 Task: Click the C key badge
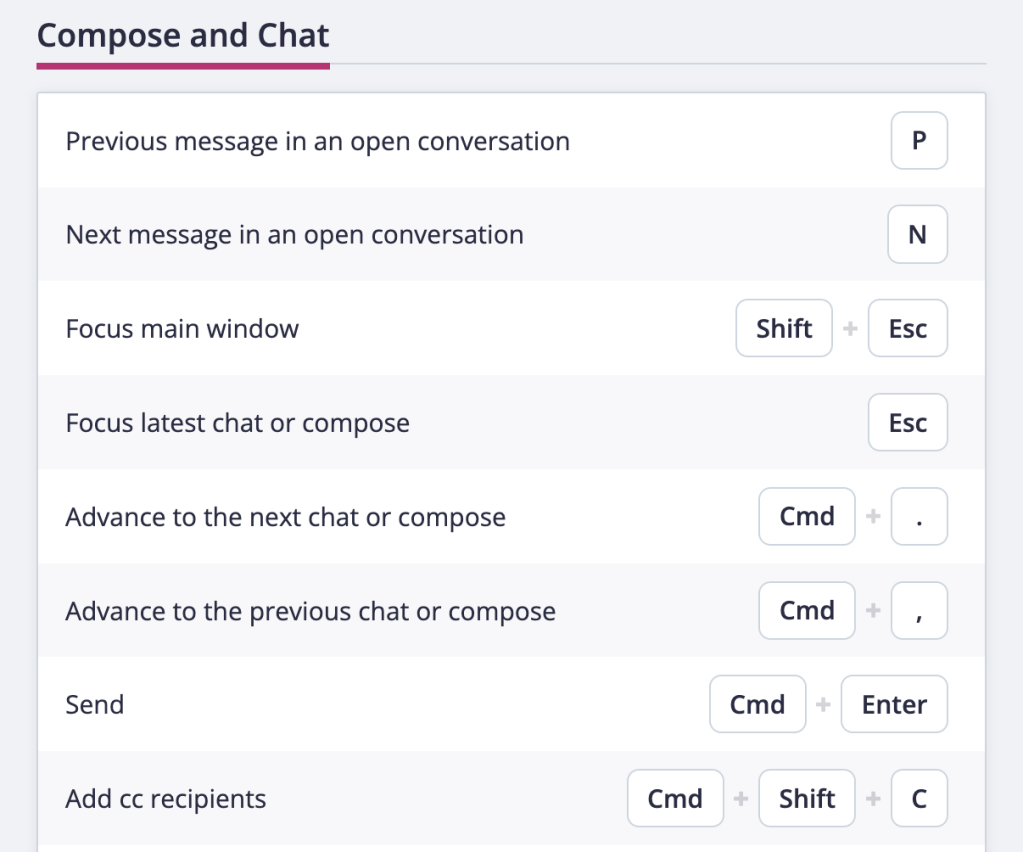[918, 799]
